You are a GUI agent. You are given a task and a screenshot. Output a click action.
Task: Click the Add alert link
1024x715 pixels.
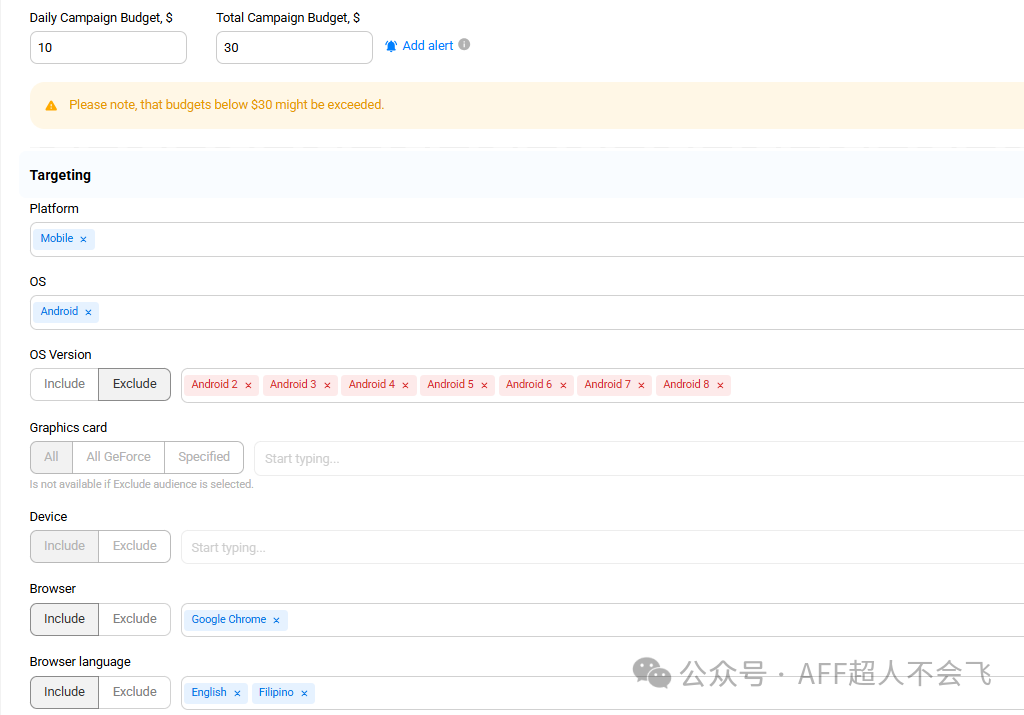428,46
